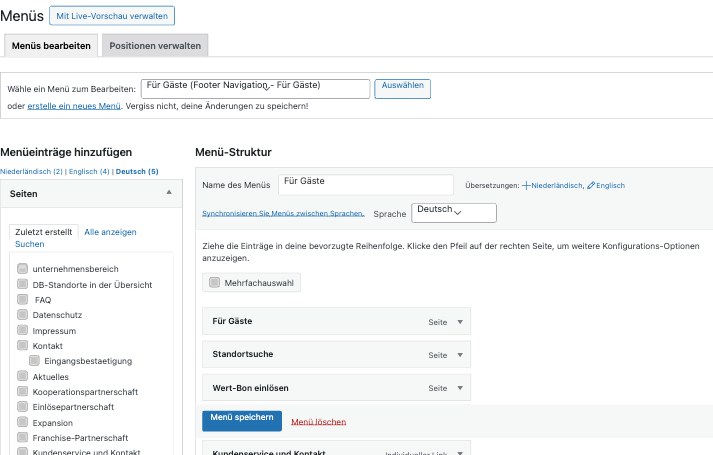The height and width of the screenshot is (455, 713).
Task: Switch to Positionen verwalten tab
Action: click(x=155, y=45)
